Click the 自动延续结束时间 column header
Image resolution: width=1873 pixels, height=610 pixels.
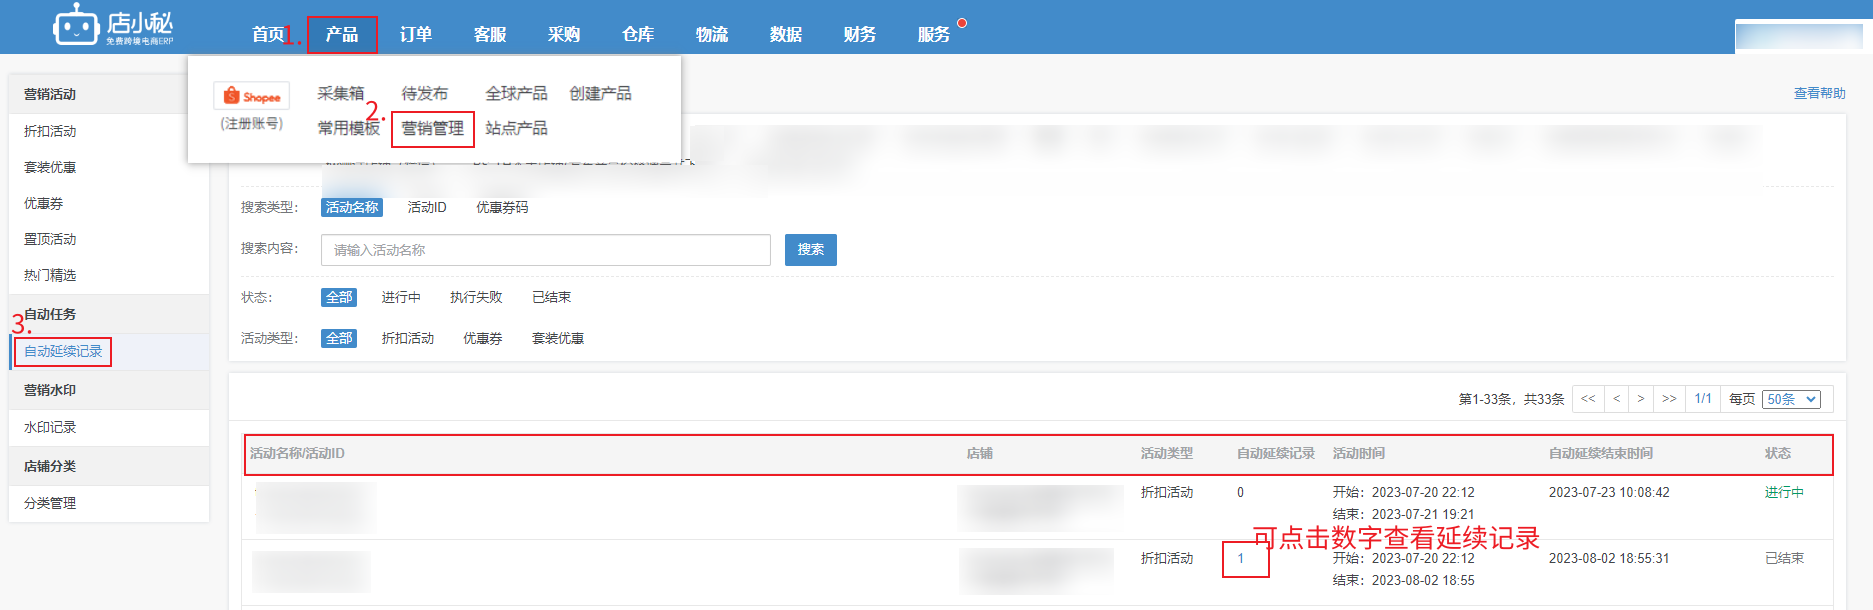coord(1600,453)
